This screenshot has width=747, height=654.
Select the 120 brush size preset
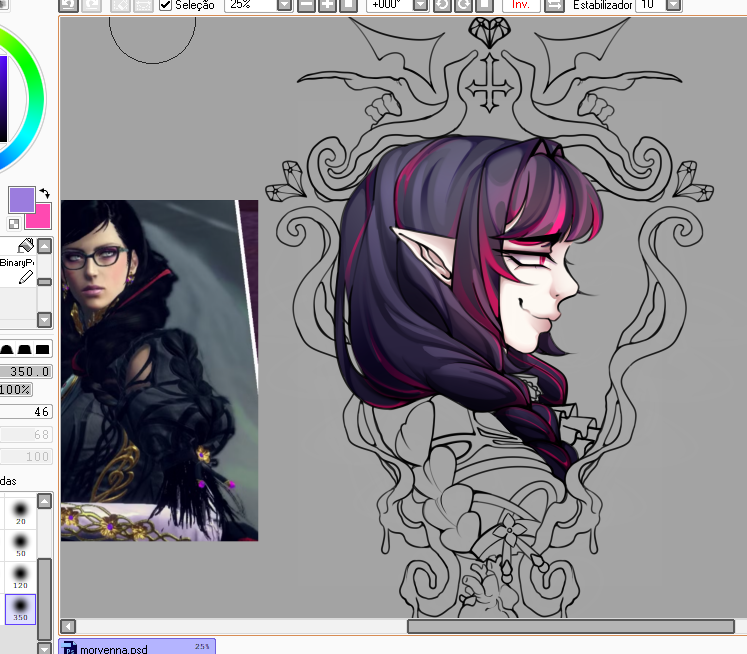(20, 577)
